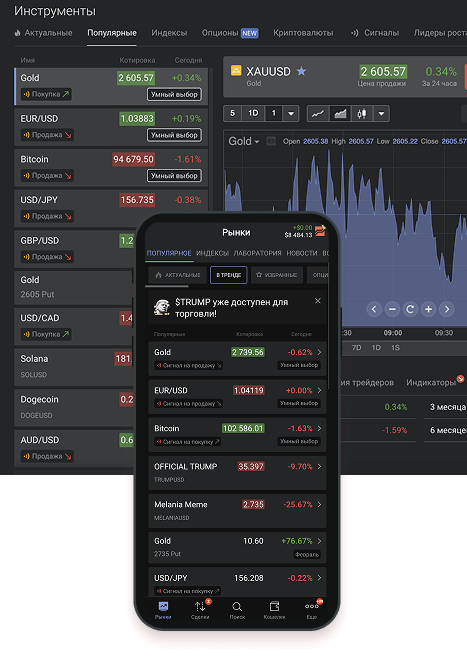The width and height of the screenshot is (467, 659).
Task: Tap the АКТУАЛЬНЫЕ filter chip on phone
Action: click(177, 275)
